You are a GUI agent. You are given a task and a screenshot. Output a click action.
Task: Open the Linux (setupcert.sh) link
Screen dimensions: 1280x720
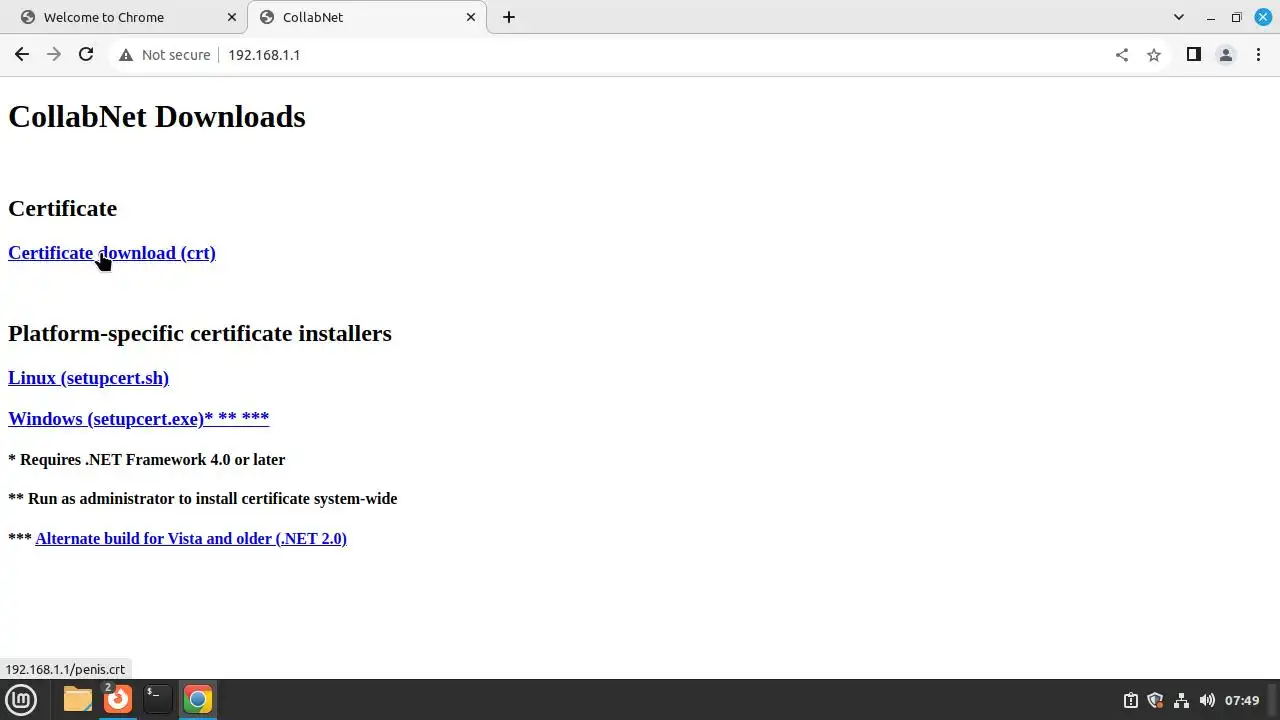(x=88, y=378)
